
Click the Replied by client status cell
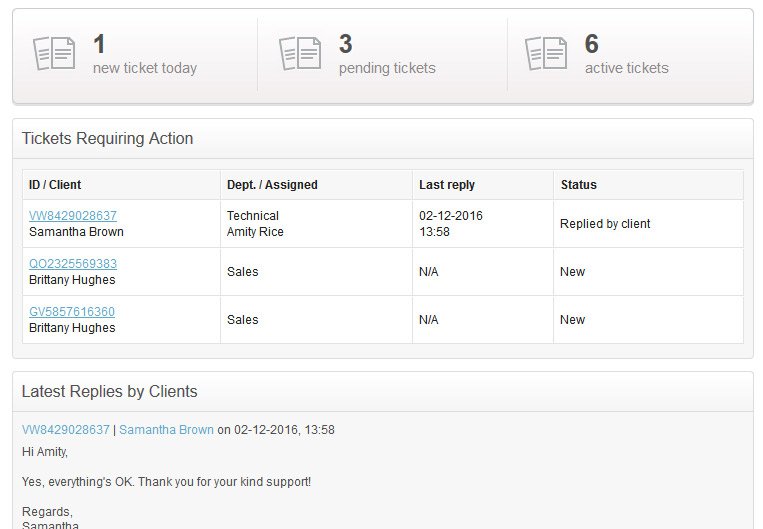(648, 224)
